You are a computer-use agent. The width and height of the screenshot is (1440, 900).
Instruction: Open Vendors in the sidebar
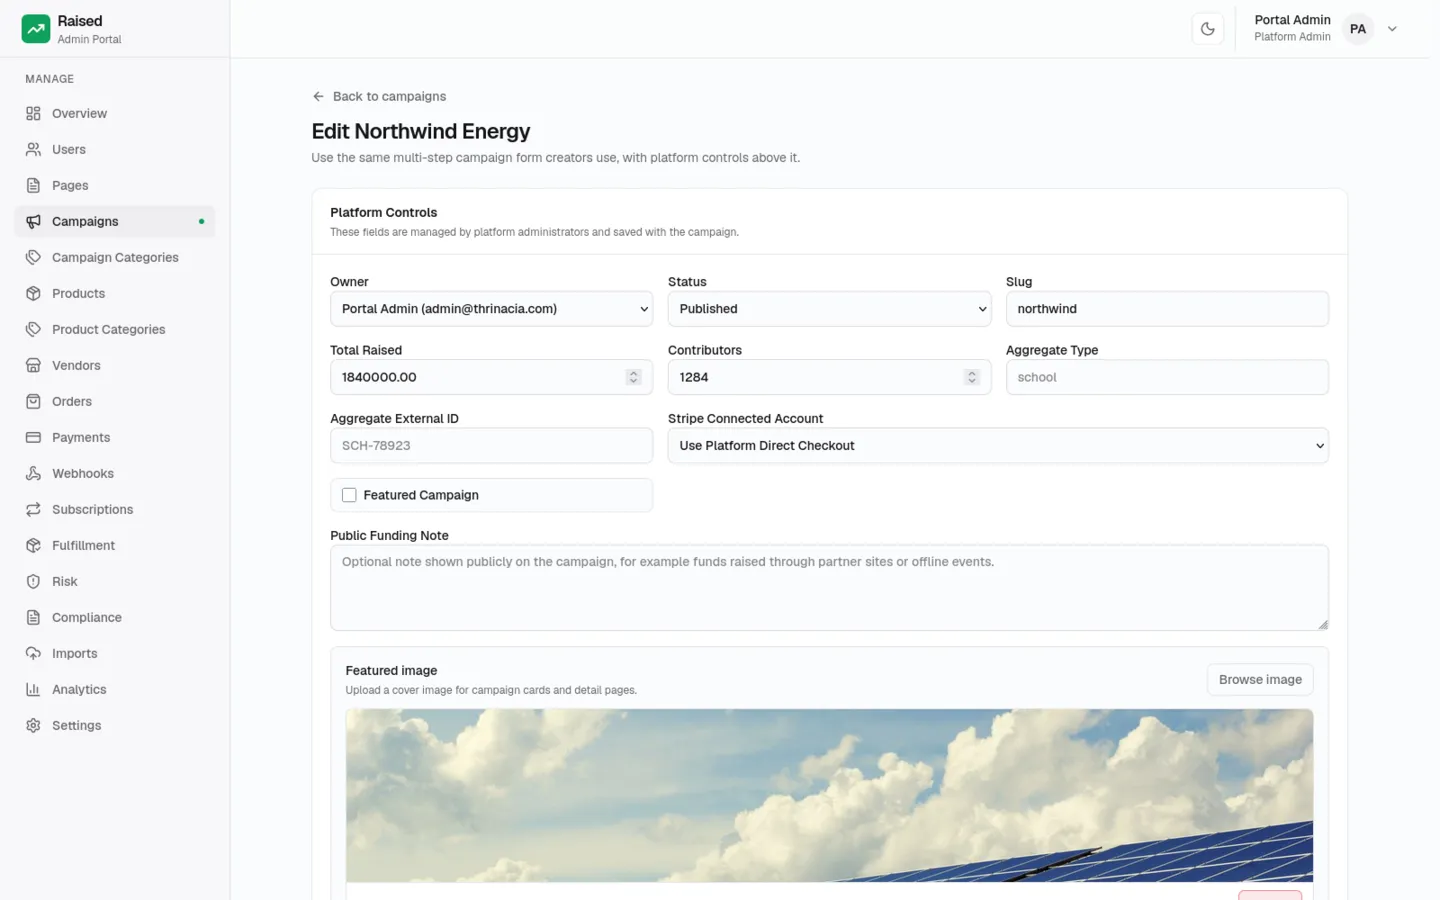pos(114,365)
